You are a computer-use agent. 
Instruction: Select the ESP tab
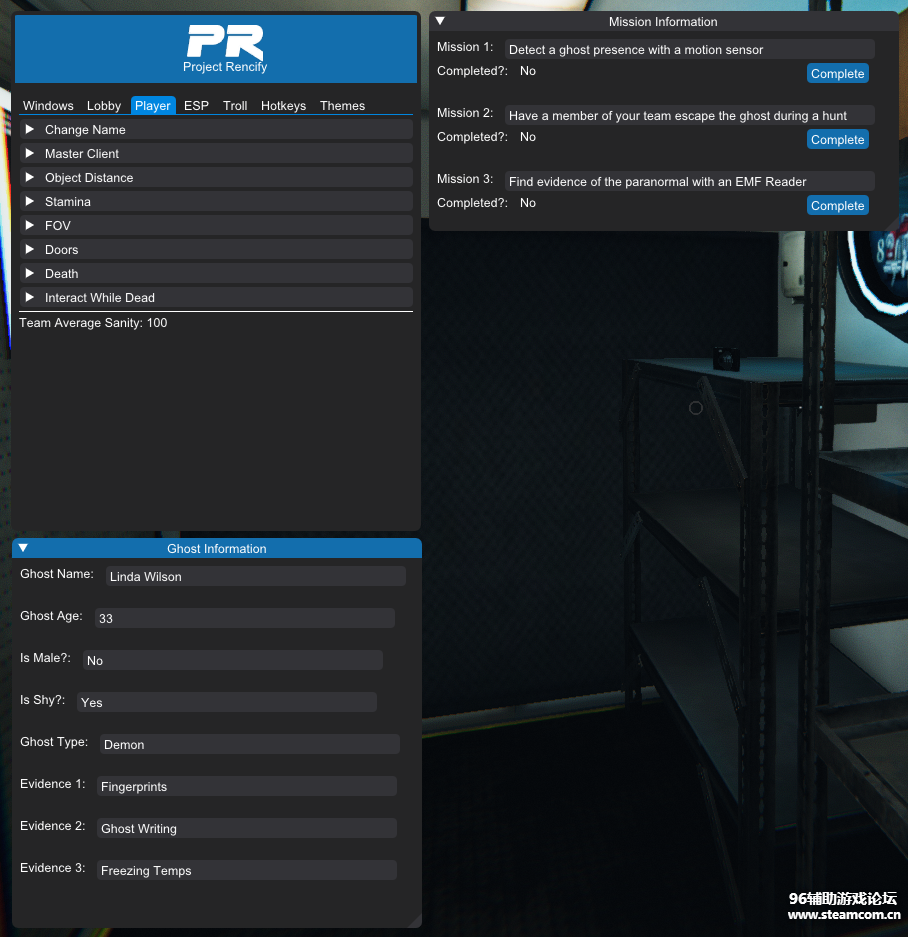(x=196, y=106)
